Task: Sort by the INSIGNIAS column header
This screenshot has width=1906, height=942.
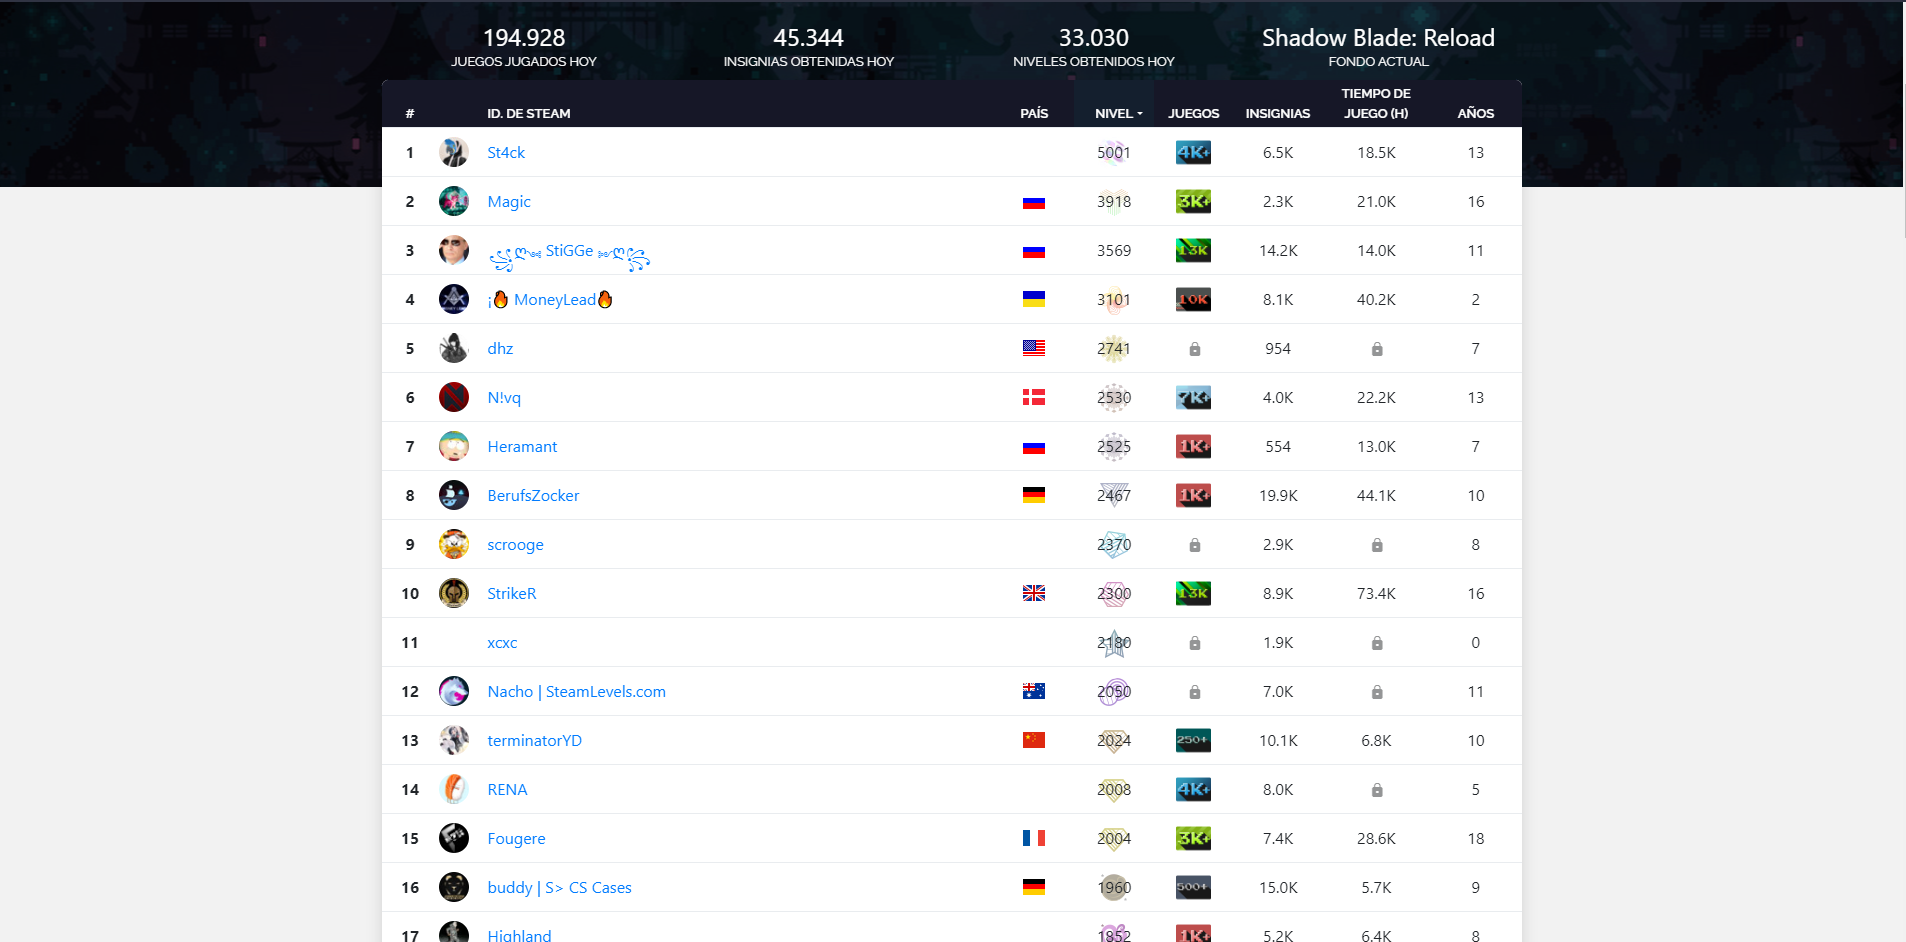Action: (1277, 113)
